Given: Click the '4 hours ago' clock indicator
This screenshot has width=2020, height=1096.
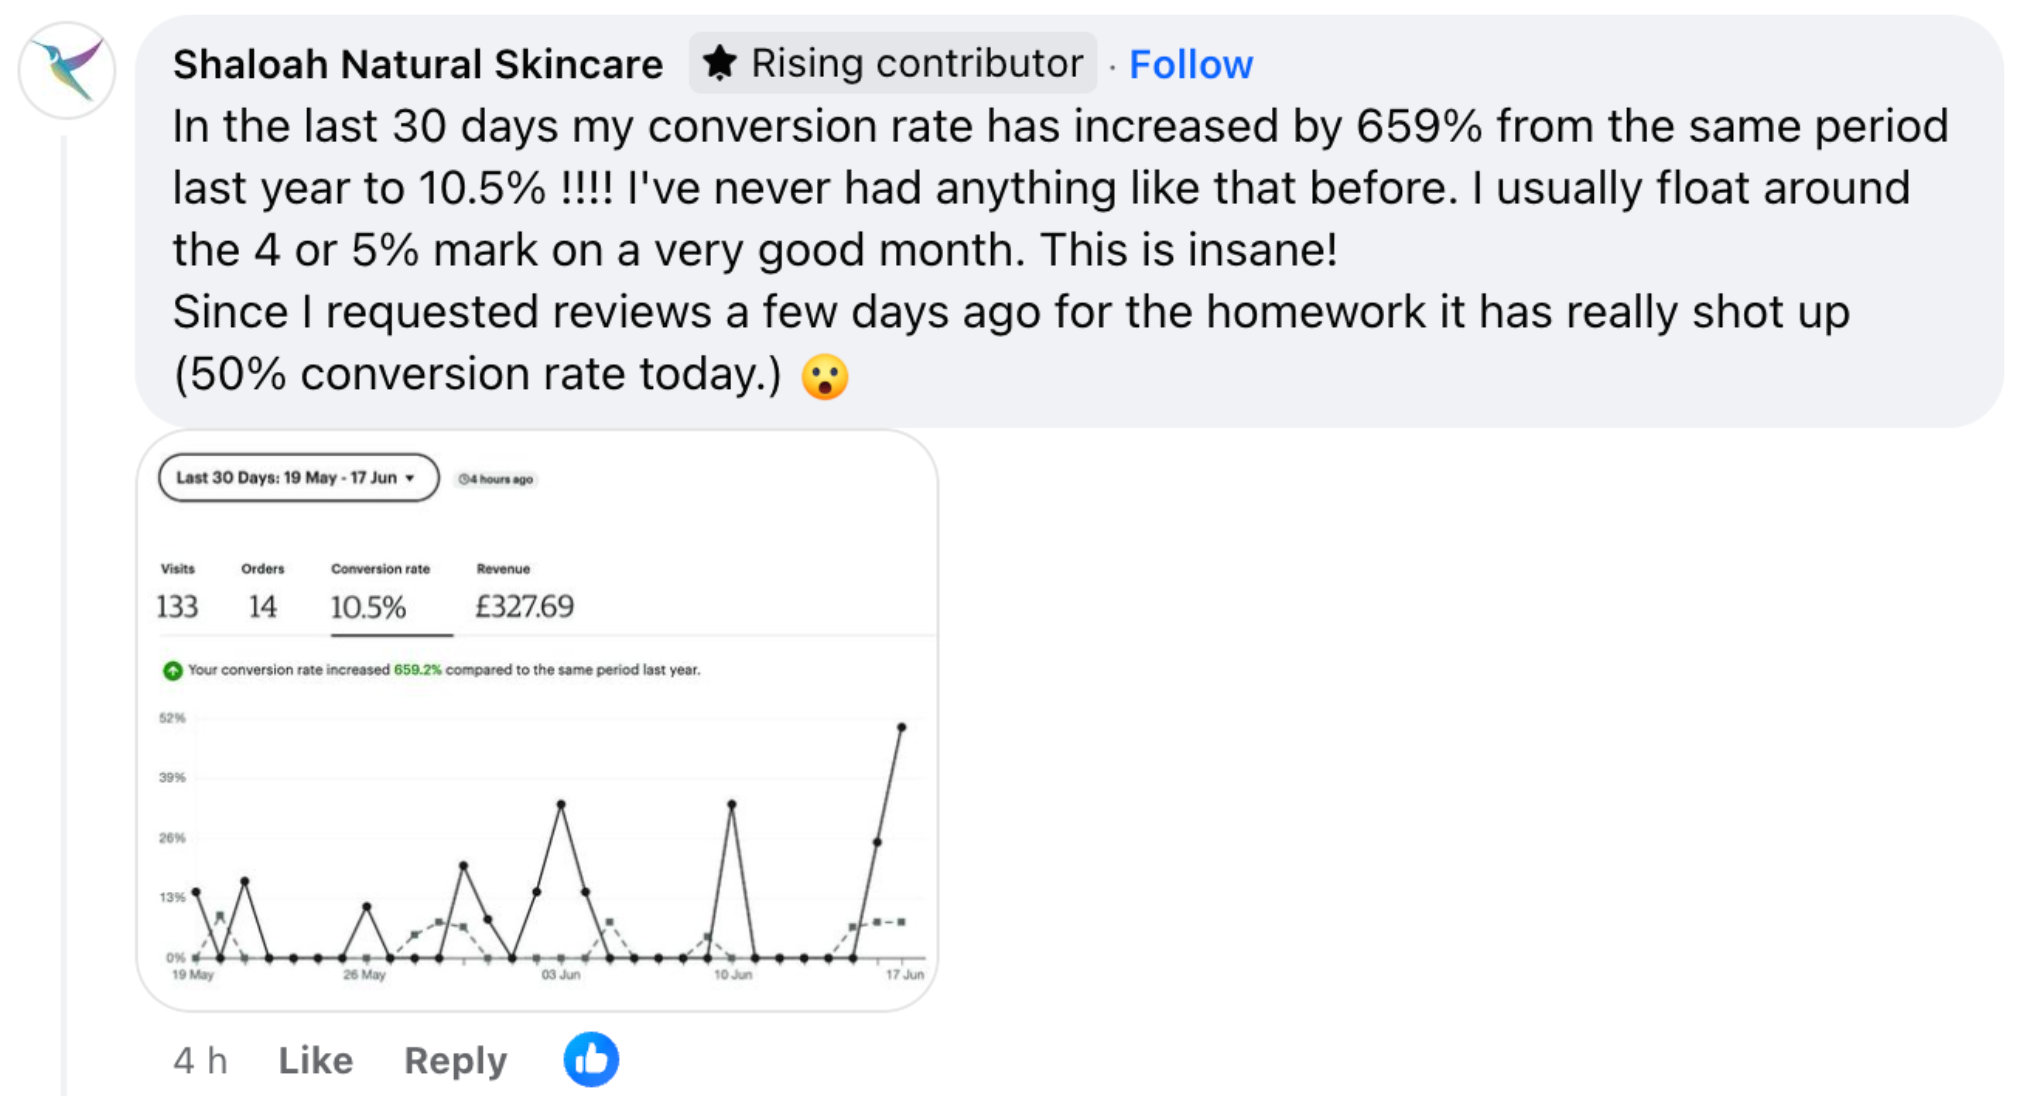Looking at the screenshot, I should (x=496, y=479).
